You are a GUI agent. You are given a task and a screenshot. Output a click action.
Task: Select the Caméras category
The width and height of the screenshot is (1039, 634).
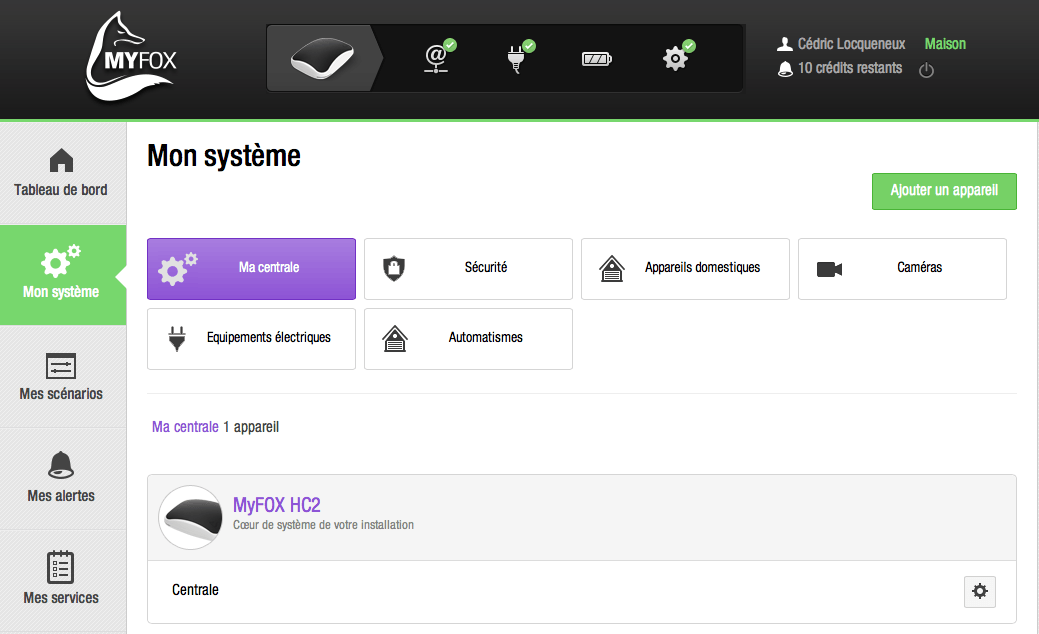pyautogui.click(x=902, y=269)
